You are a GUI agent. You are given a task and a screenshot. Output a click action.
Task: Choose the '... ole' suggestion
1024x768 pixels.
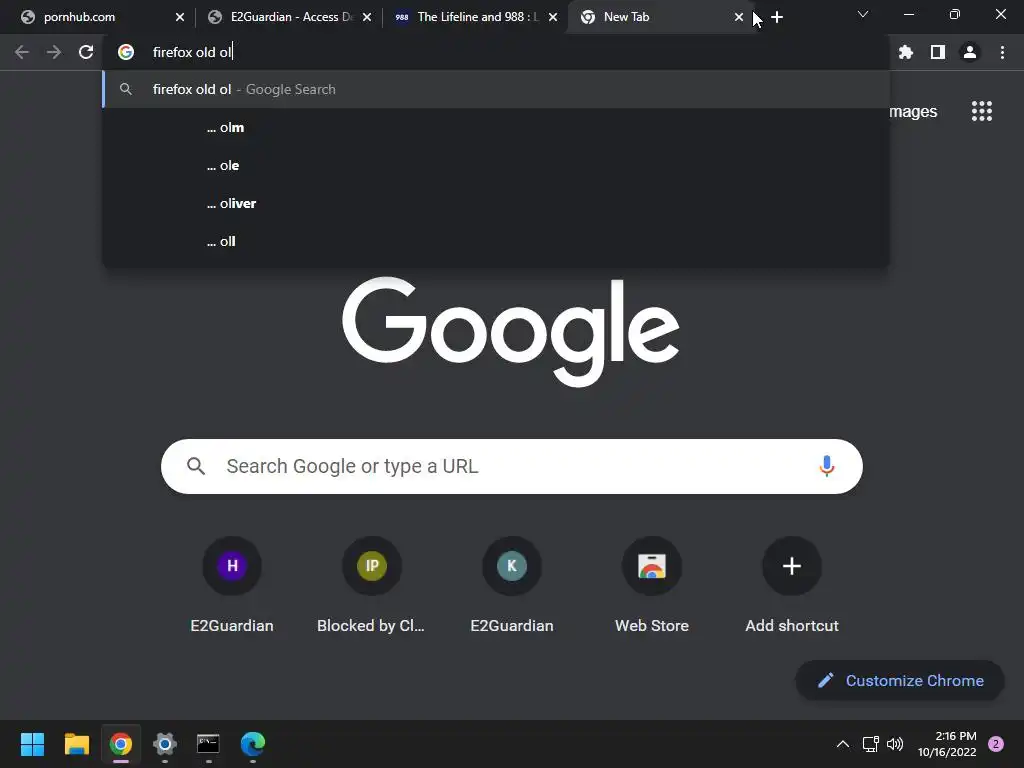496,165
